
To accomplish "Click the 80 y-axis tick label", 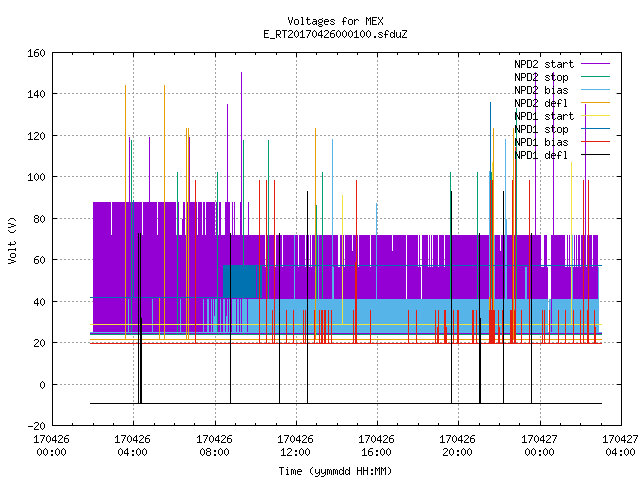I will 39,219.
